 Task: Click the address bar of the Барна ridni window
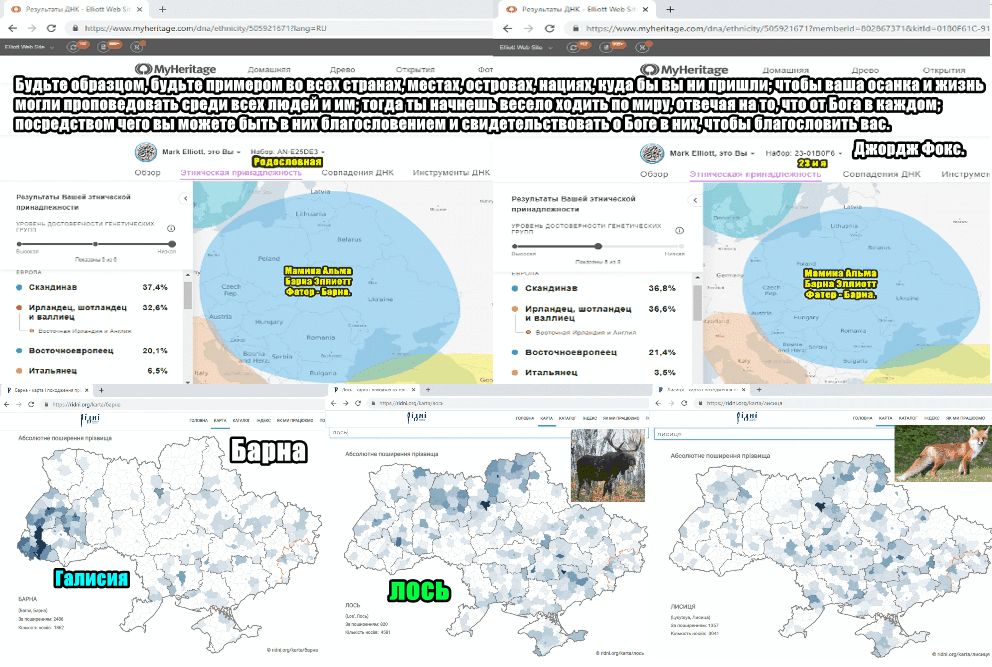[183, 404]
